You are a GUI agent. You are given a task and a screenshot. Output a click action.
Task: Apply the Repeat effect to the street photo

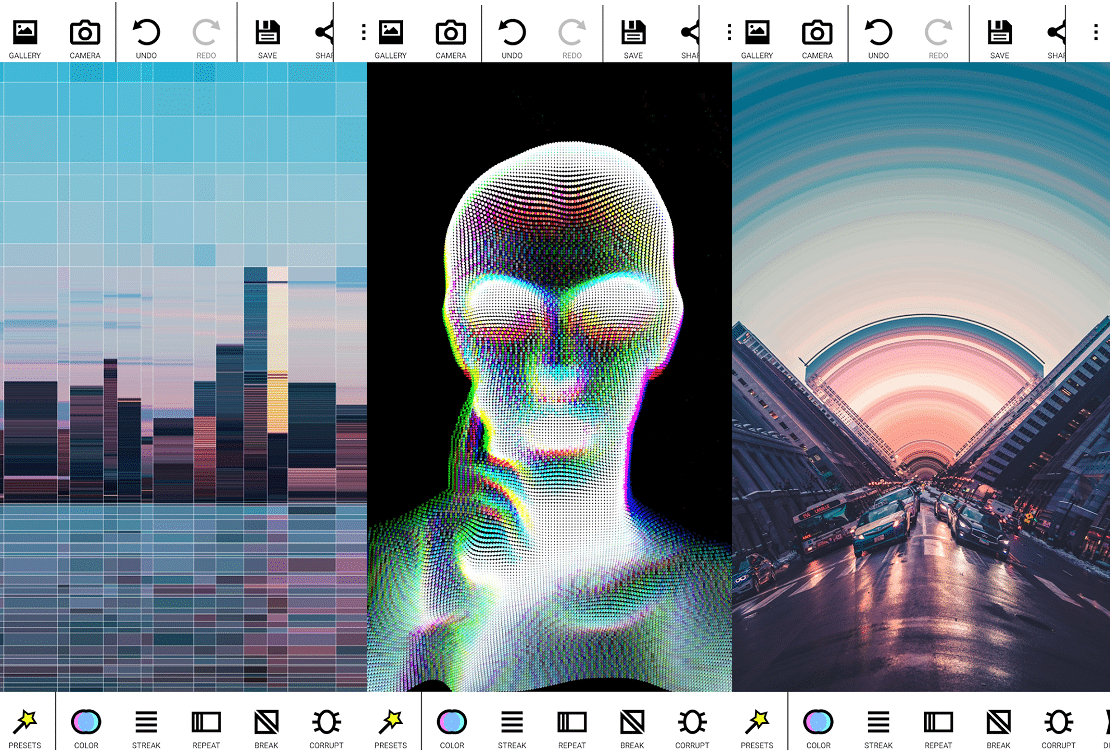(939, 727)
